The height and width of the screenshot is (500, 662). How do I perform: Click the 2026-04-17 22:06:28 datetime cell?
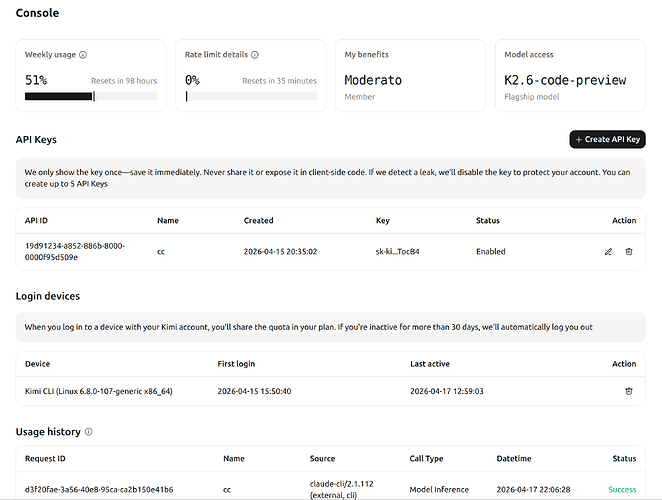click(533, 490)
